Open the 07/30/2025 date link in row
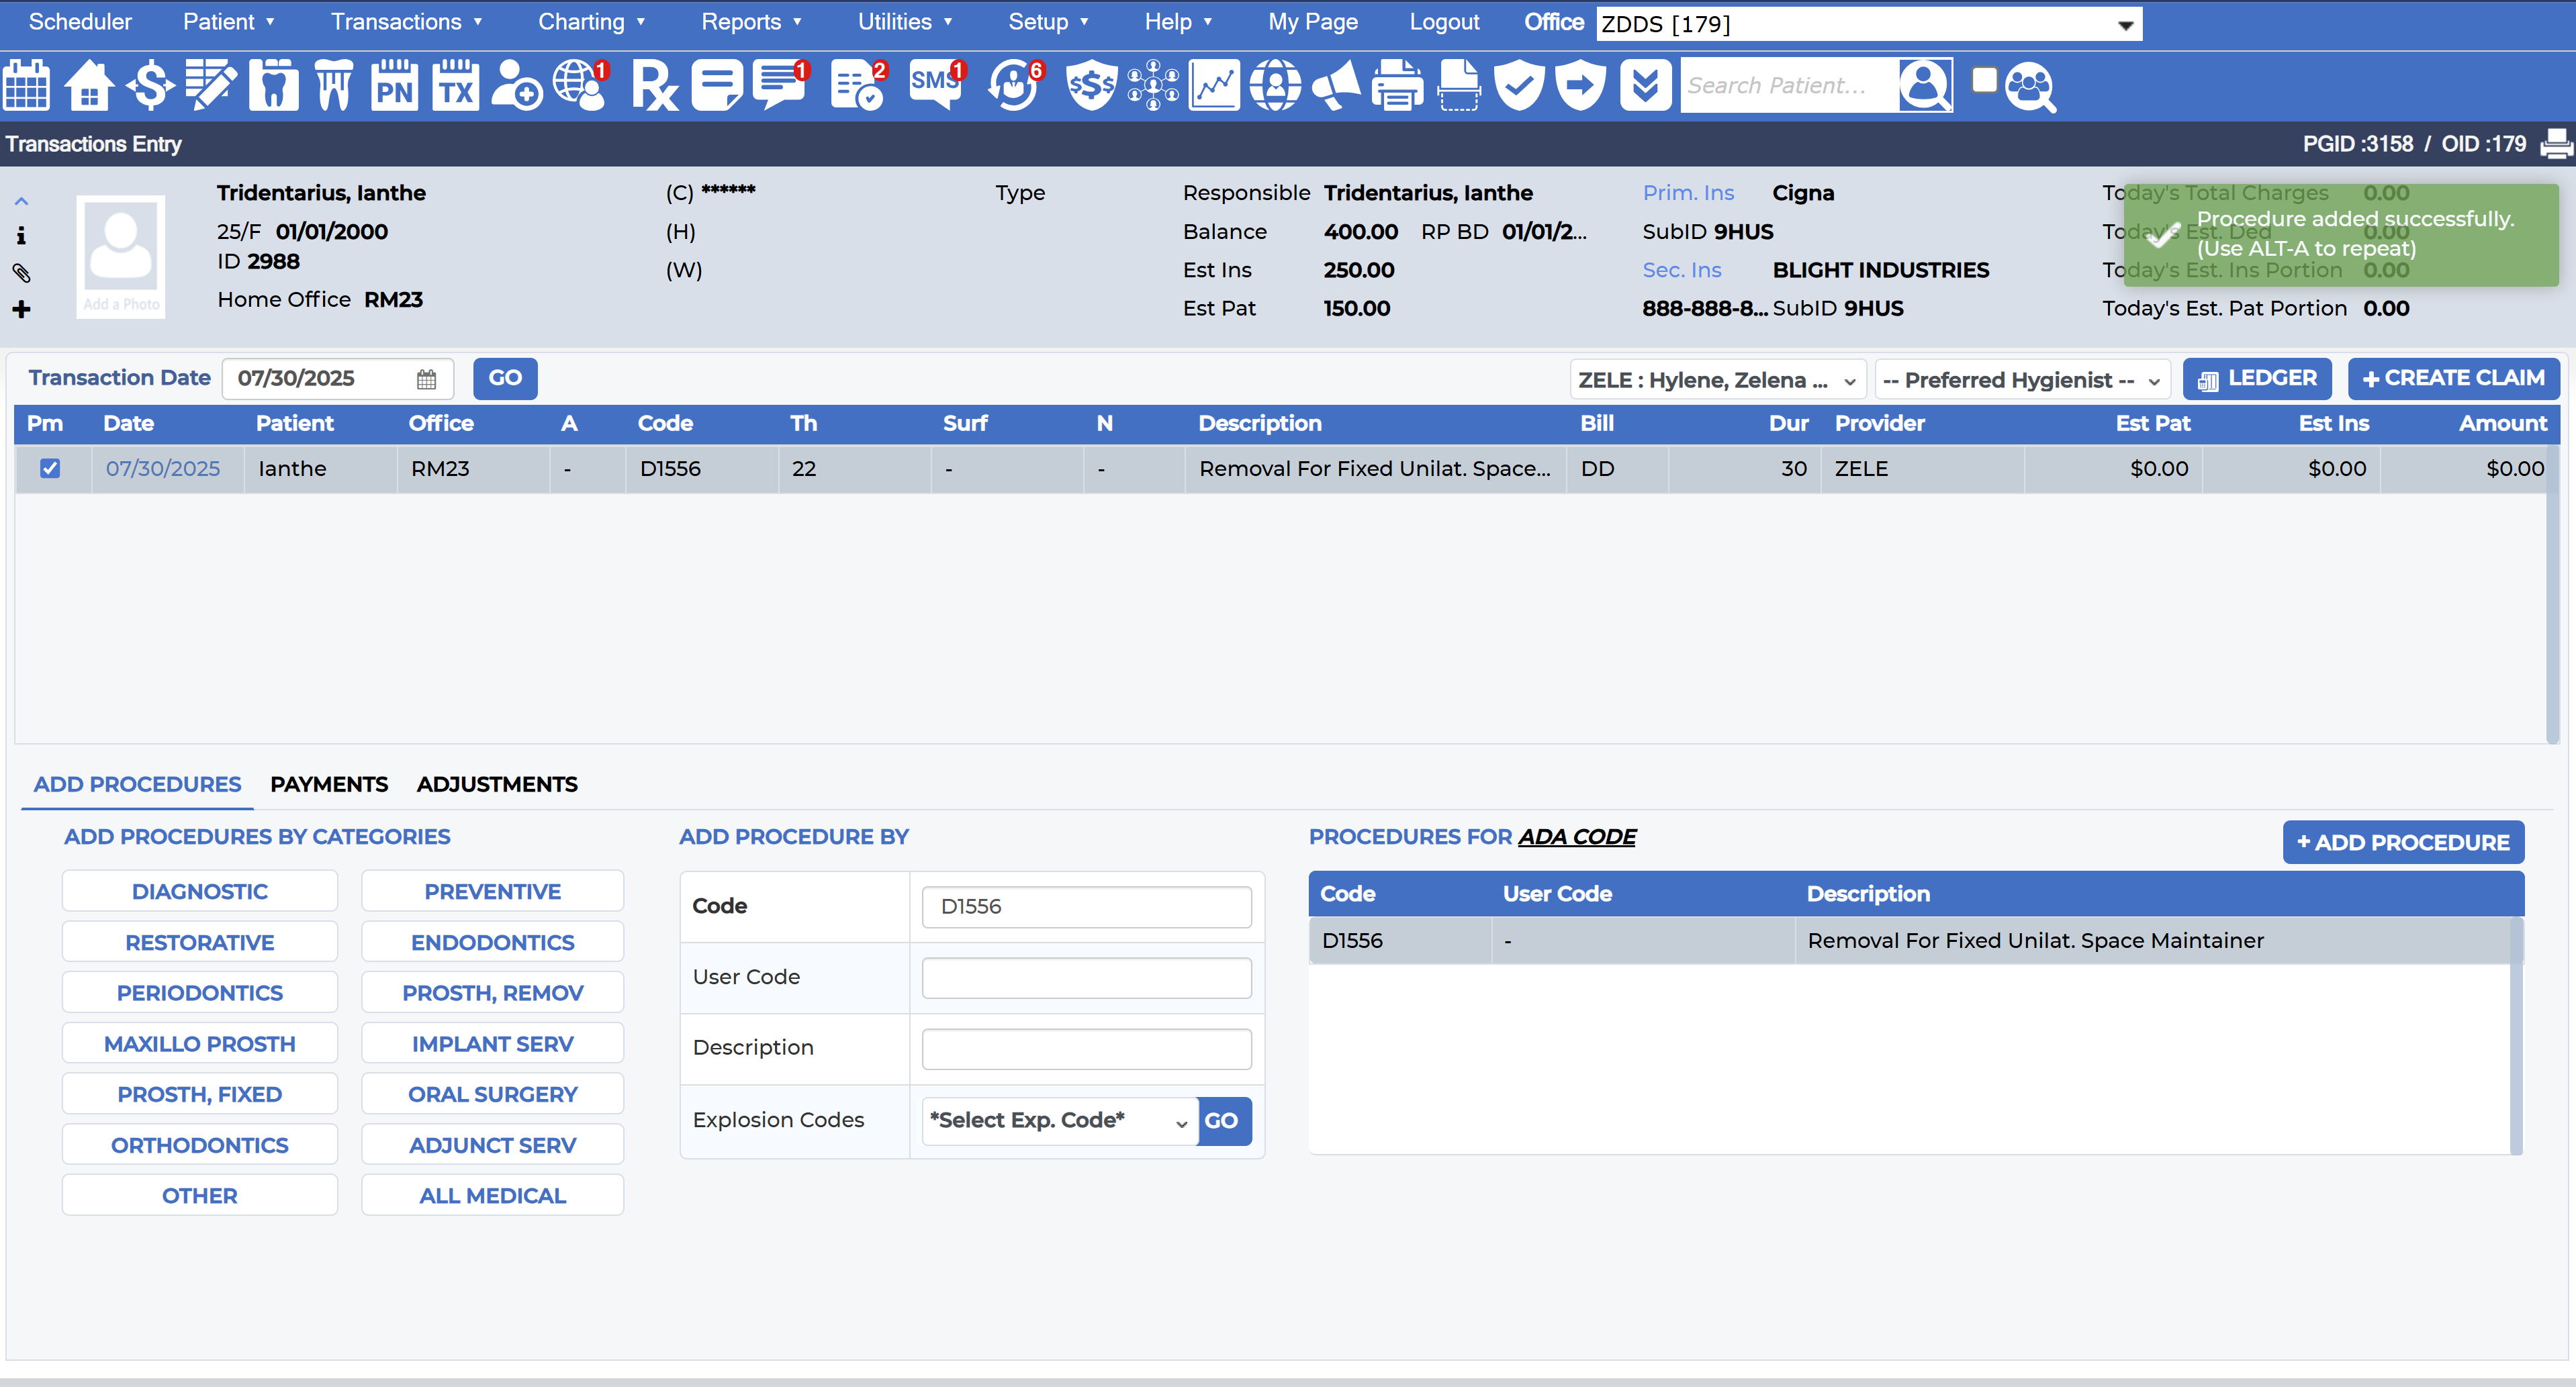The height and width of the screenshot is (1387, 2576). pos(163,469)
